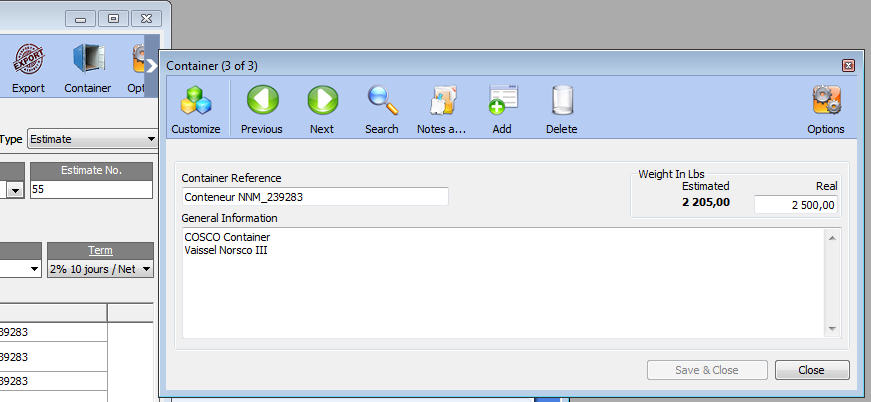This screenshot has width=871, height=402.
Task: Expand the Type dropdown showing Estimate
Action: [151, 139]
